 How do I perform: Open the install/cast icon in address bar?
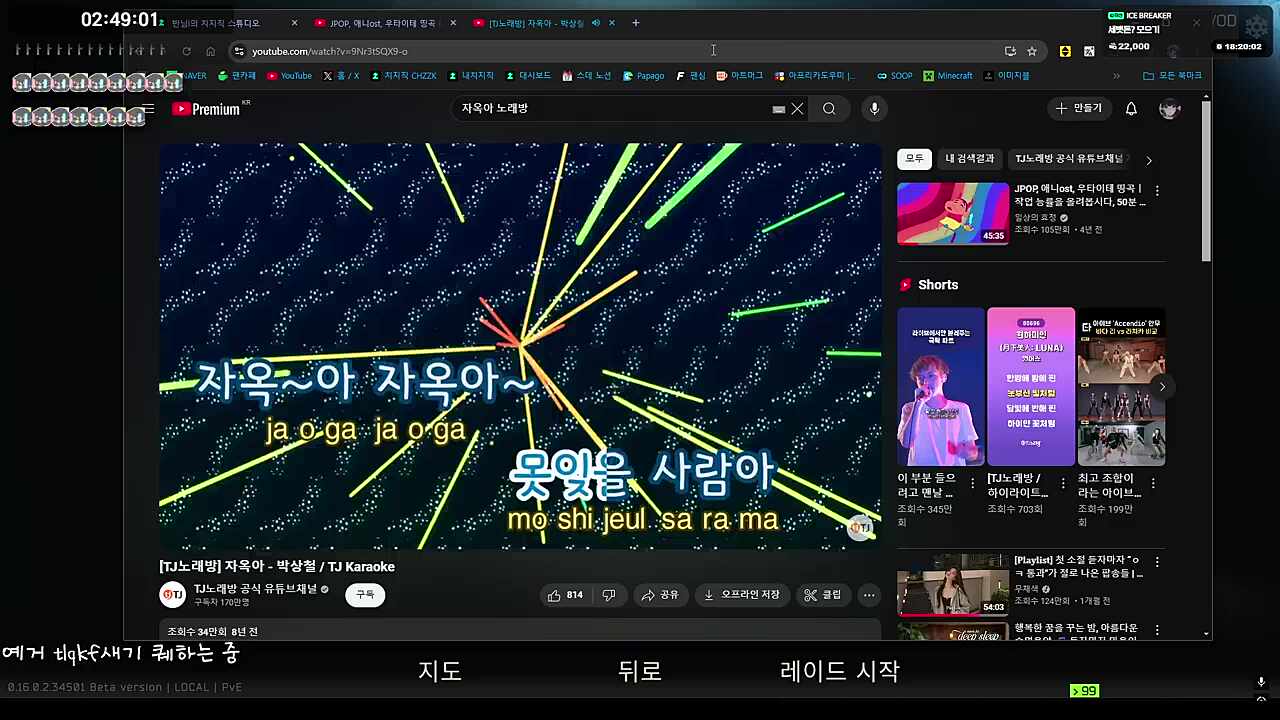point(1010,51)
